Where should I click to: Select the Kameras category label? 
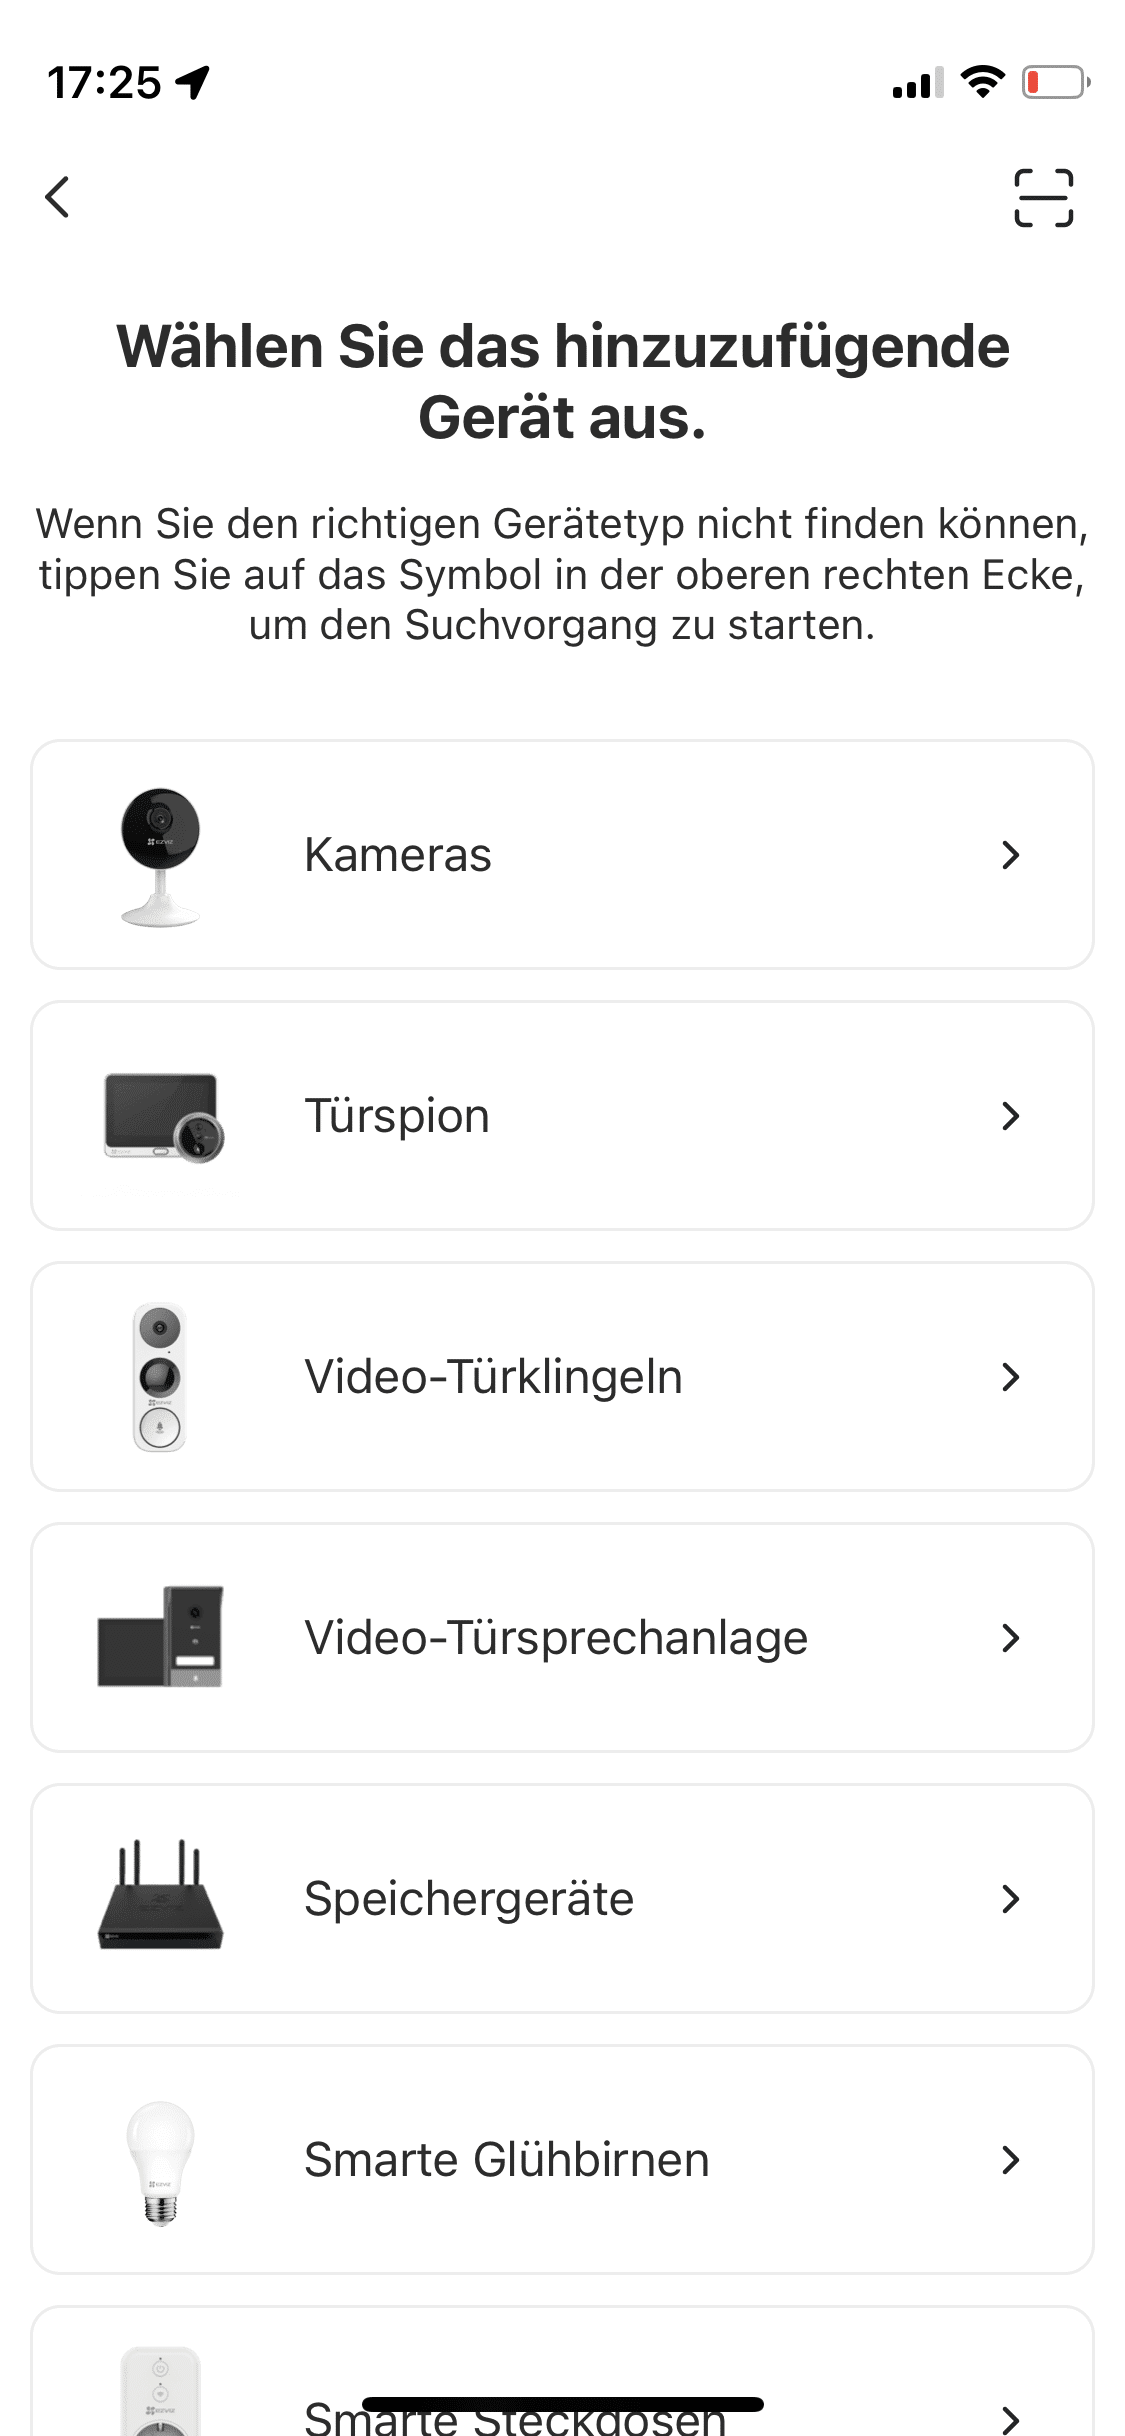(x=398, y=855)
